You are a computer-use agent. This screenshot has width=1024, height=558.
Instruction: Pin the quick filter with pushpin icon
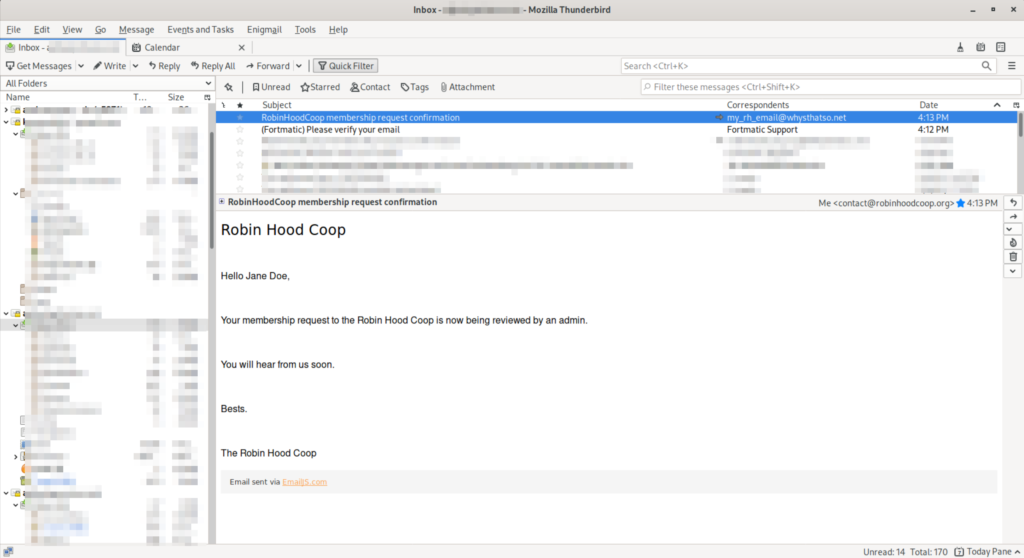pyautogui.click(x=229, y=87)
